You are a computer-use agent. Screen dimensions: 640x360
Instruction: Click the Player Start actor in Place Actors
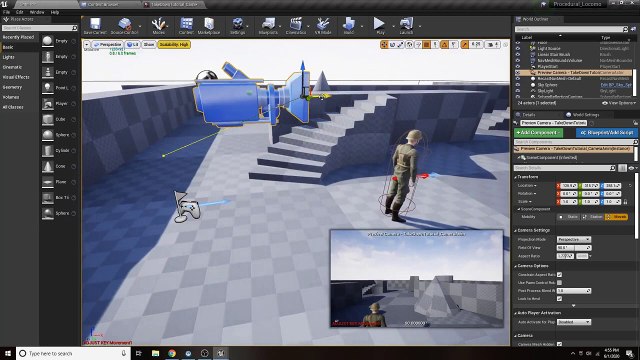click(x=59, y=104)
